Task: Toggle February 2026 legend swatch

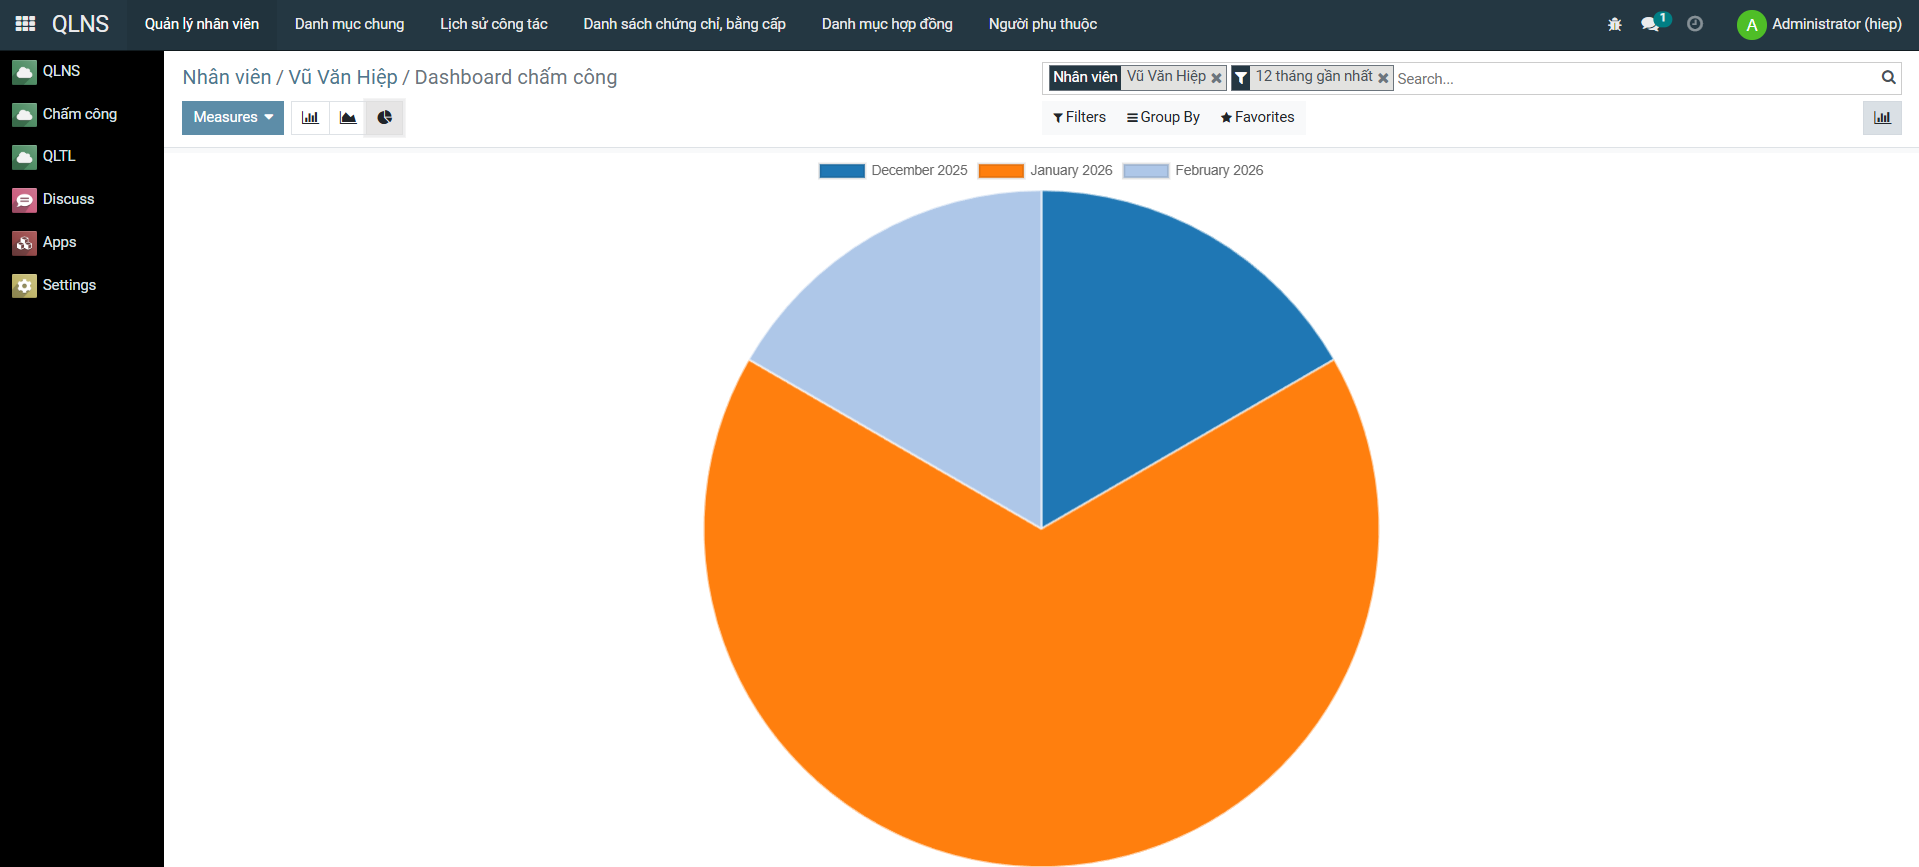Action: click(1146, 171)
